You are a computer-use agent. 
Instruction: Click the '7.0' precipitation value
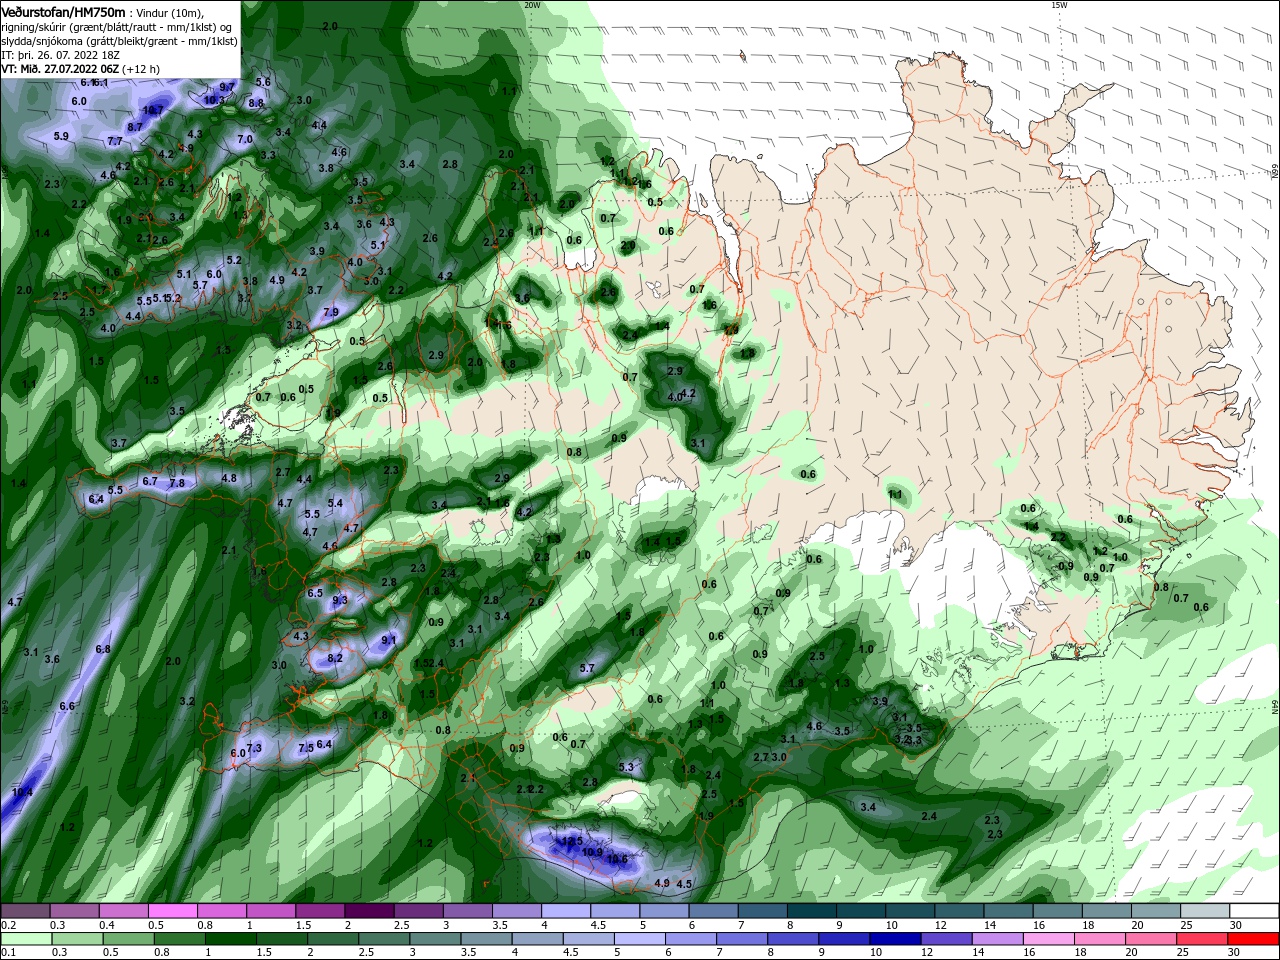point(245,140)
